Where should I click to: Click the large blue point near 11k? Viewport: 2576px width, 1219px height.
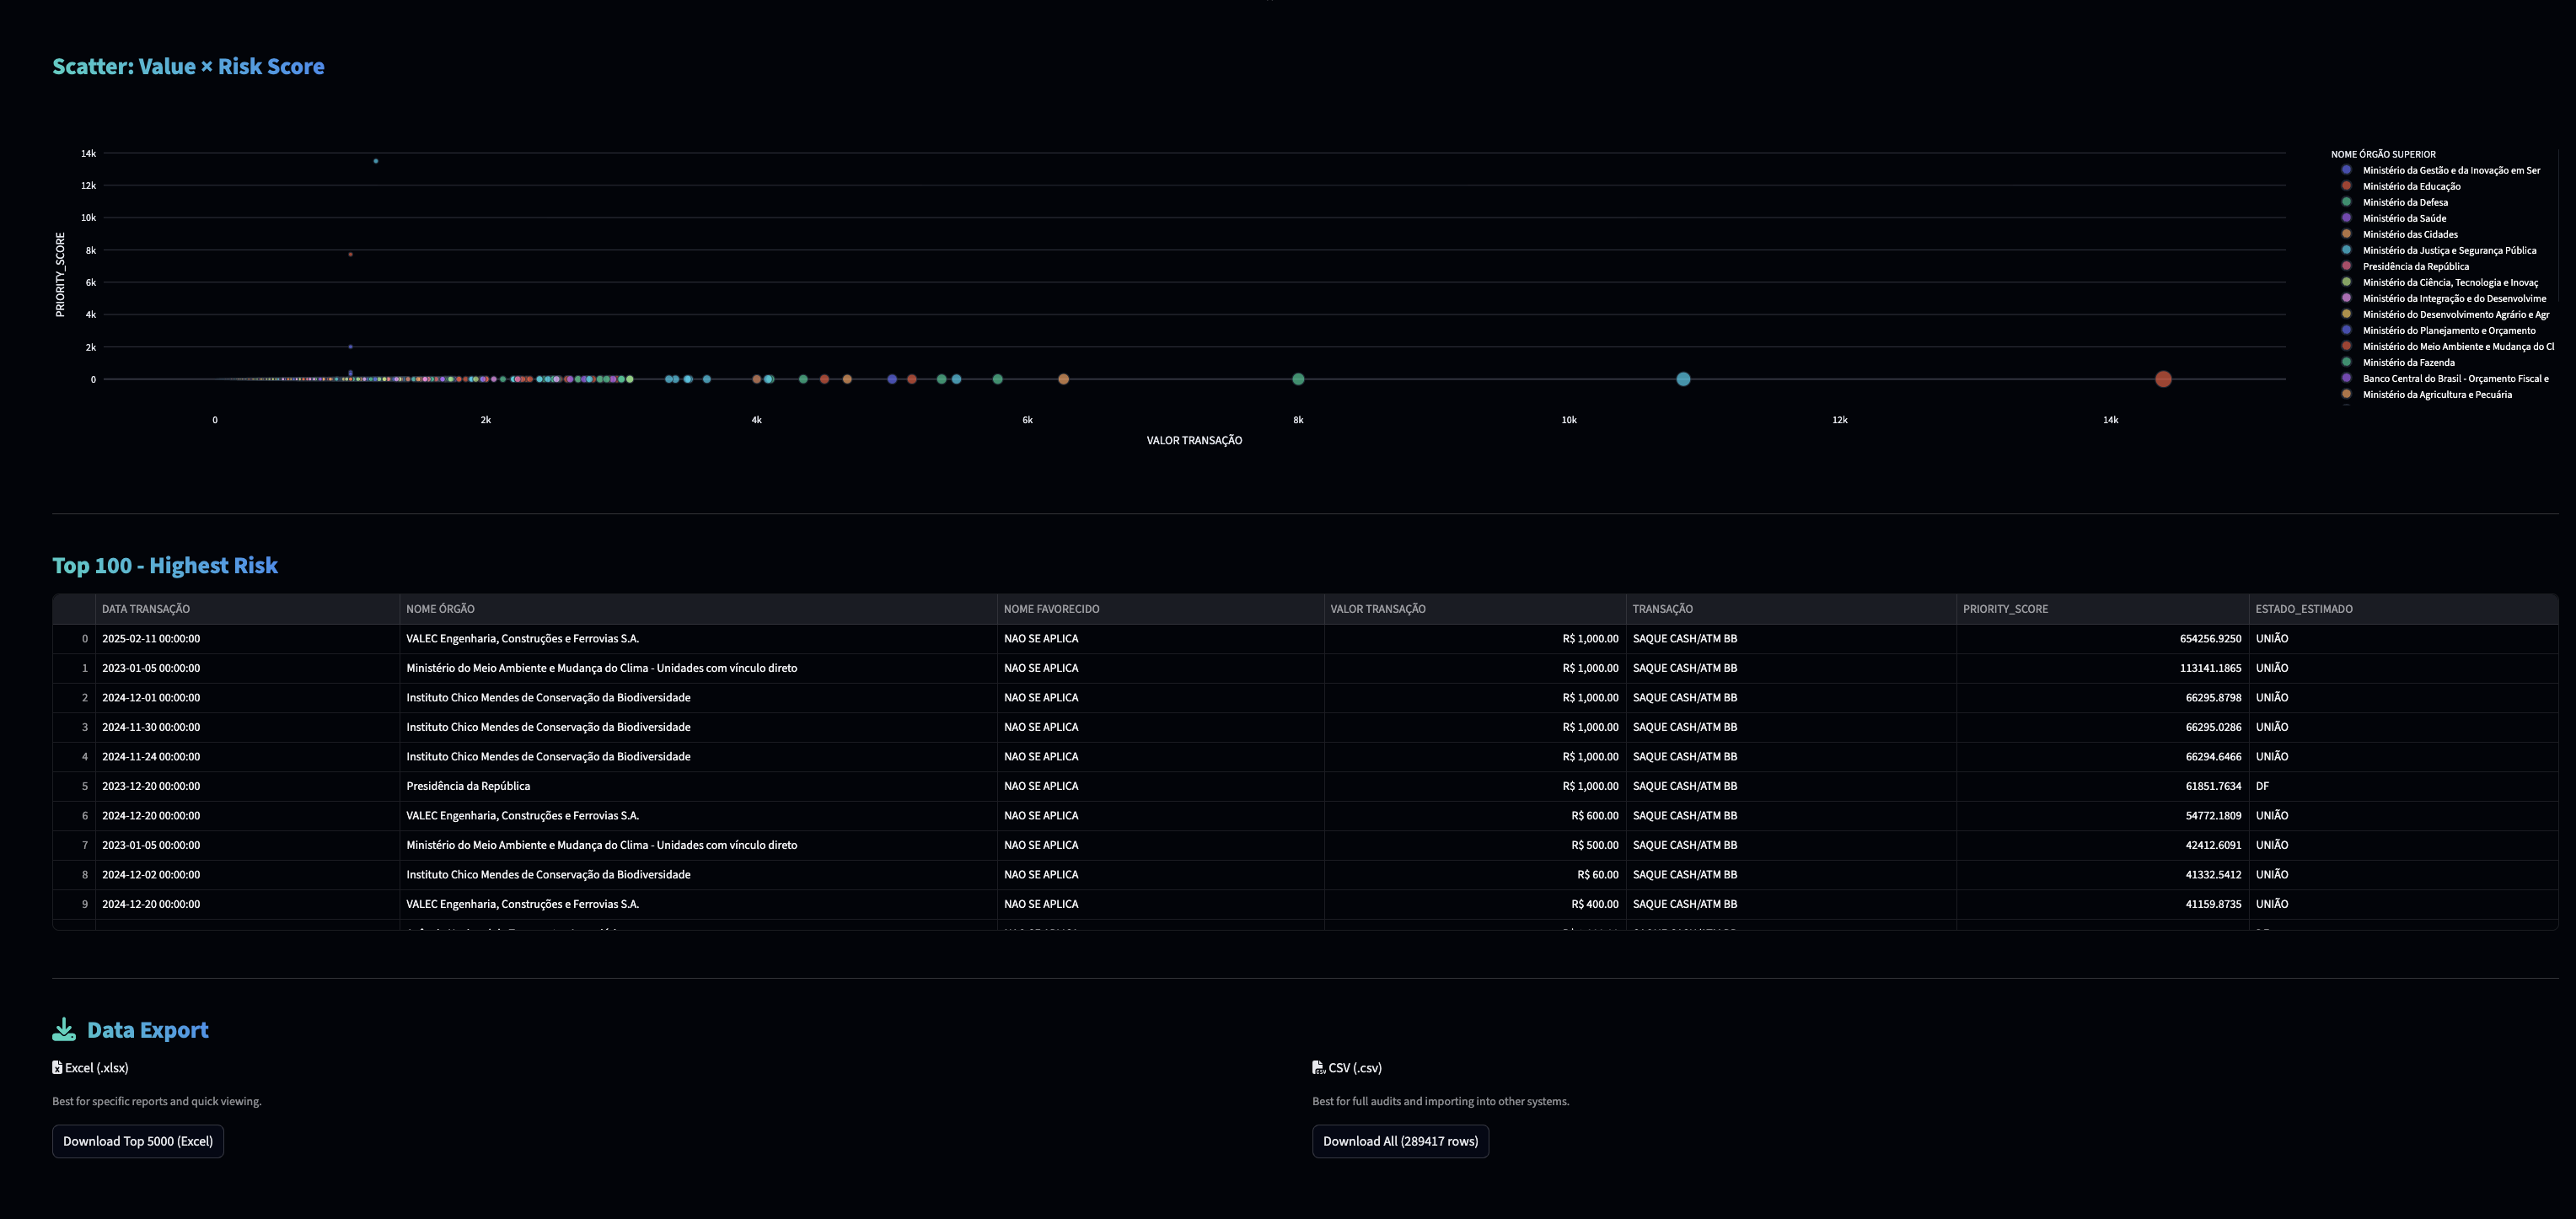click(1683, 379)
